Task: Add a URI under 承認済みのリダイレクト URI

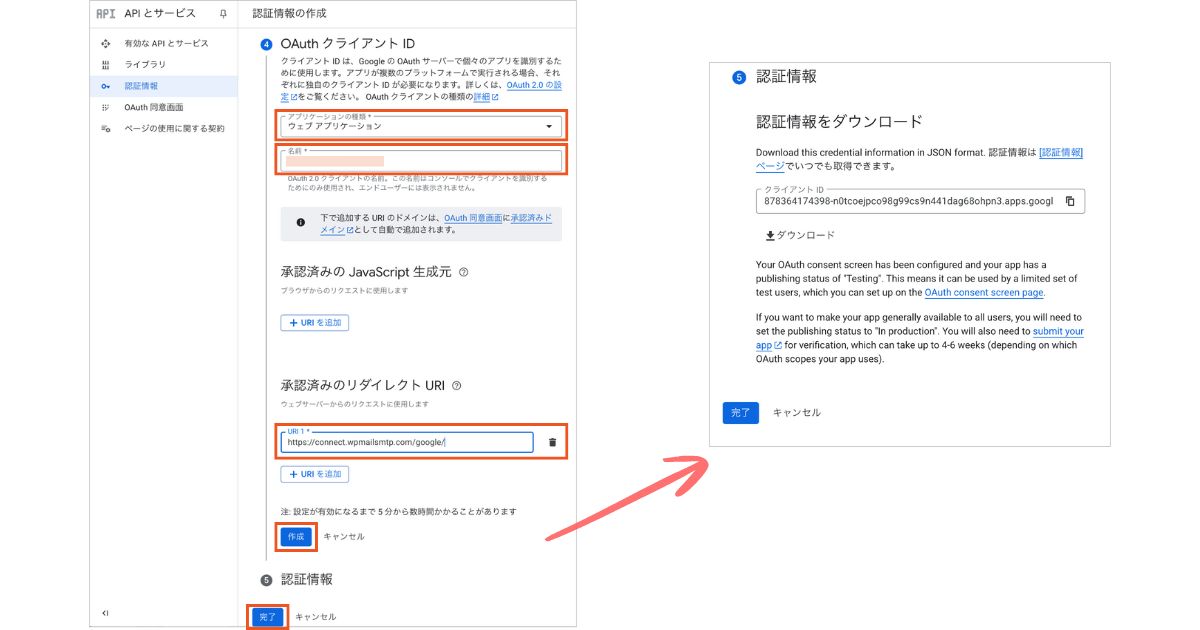Action: [x=315, y=474]
